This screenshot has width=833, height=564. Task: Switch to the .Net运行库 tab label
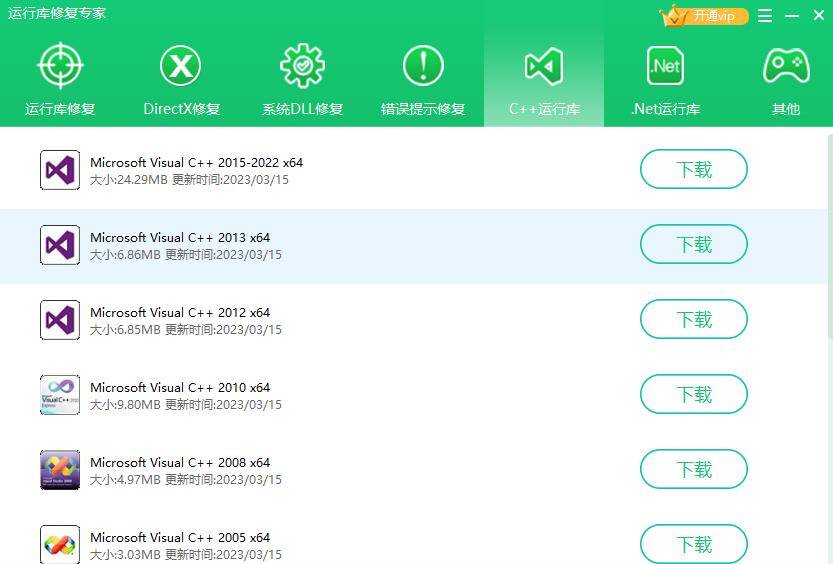click(x=665, y=109)
